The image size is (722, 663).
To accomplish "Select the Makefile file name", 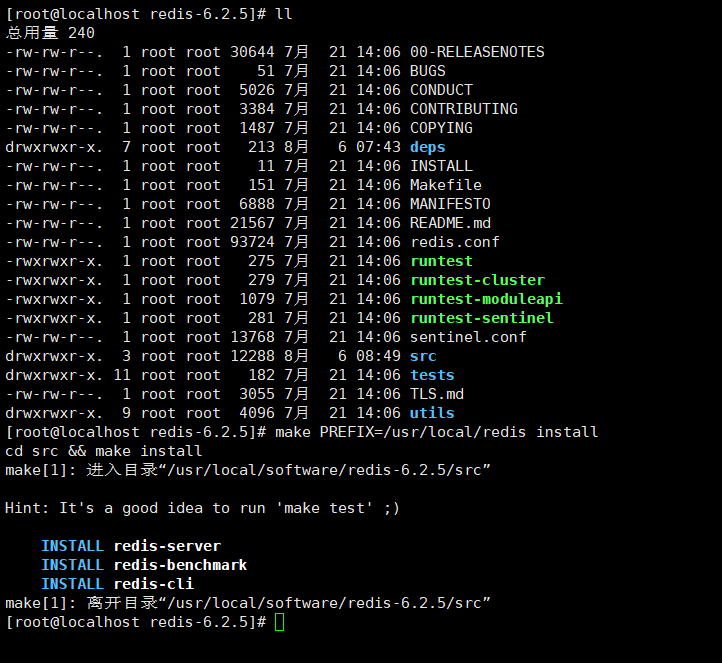I will point(446,185).
